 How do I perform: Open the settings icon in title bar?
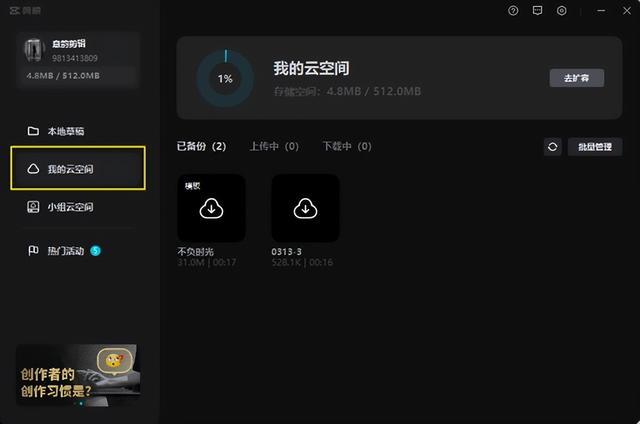[x=562, y=11]
